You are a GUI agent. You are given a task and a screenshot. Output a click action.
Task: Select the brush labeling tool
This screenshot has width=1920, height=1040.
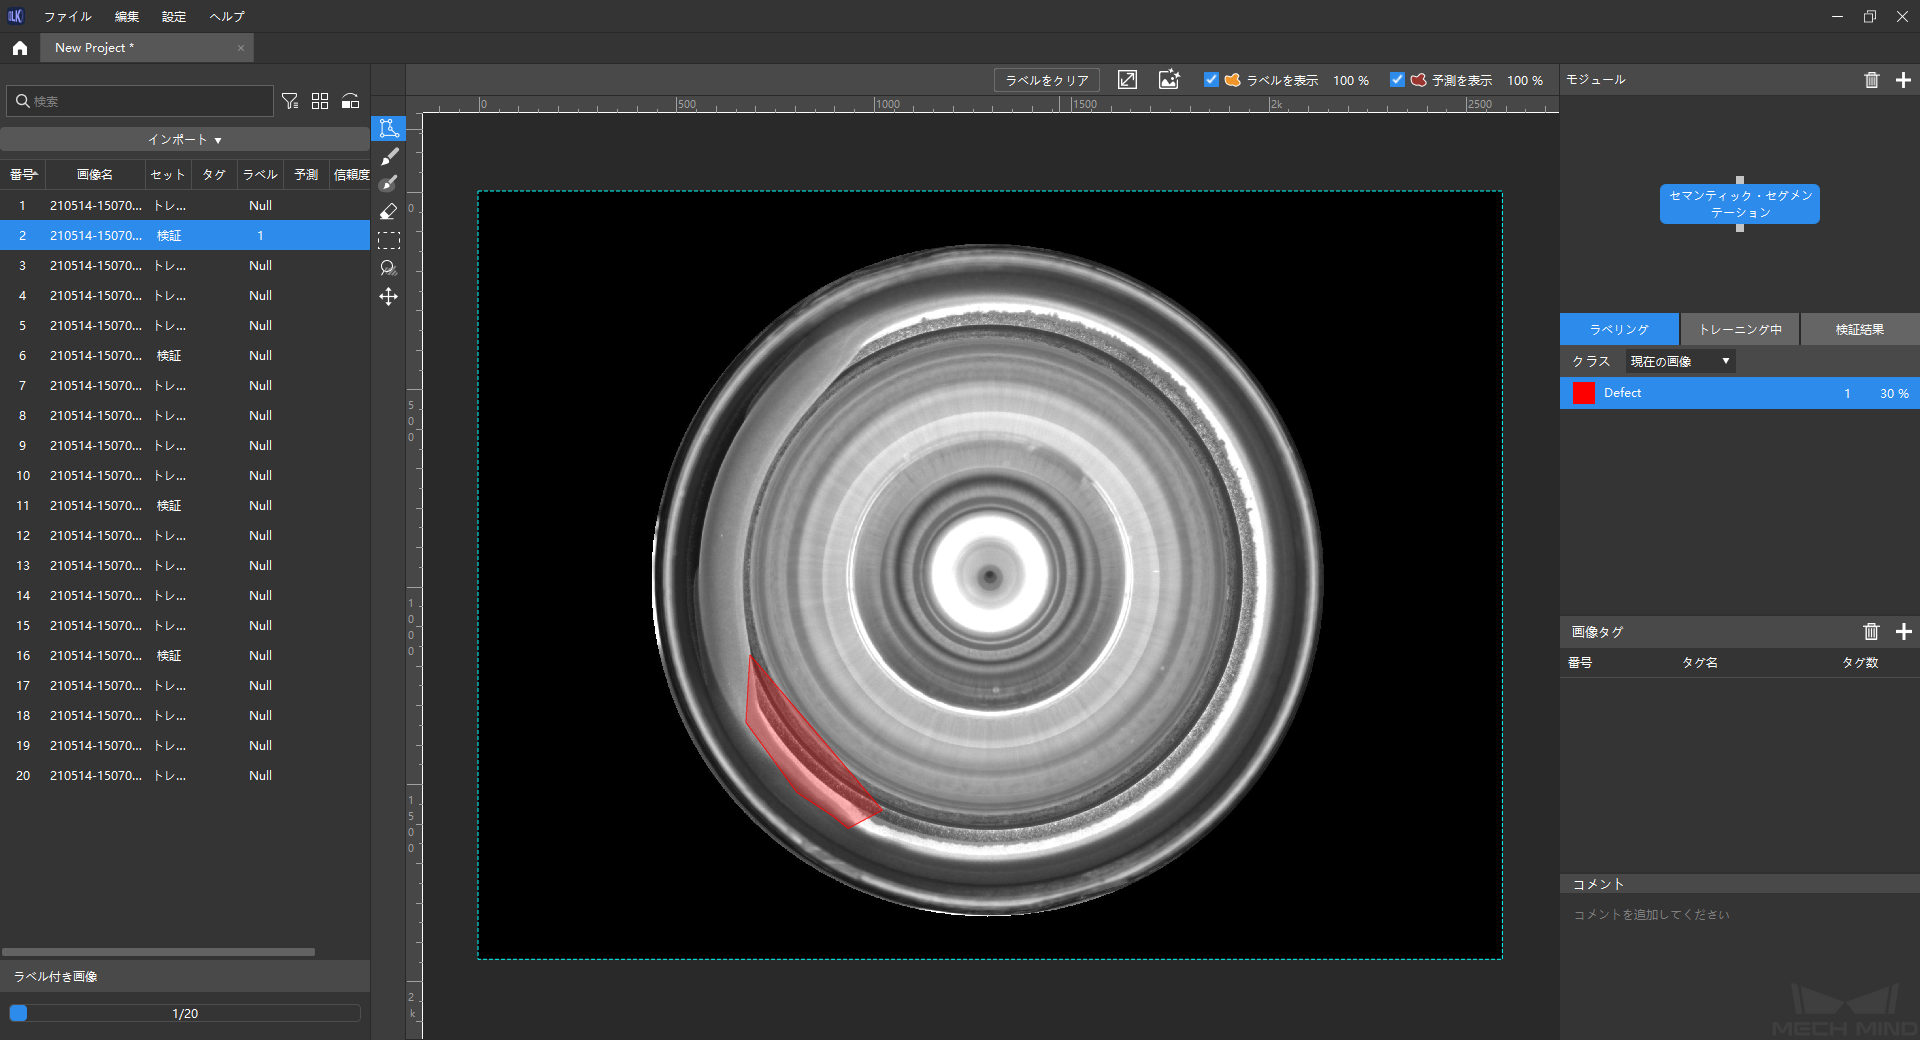(389, 156)
